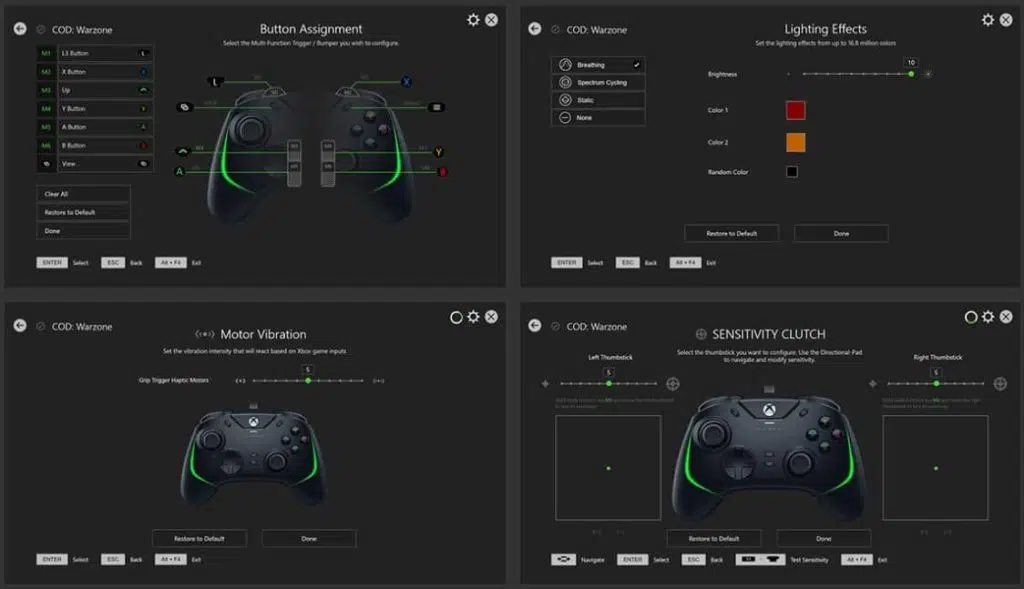
Task: Click Restore to Default in Lighting Effects
Action: coord(731,233)
